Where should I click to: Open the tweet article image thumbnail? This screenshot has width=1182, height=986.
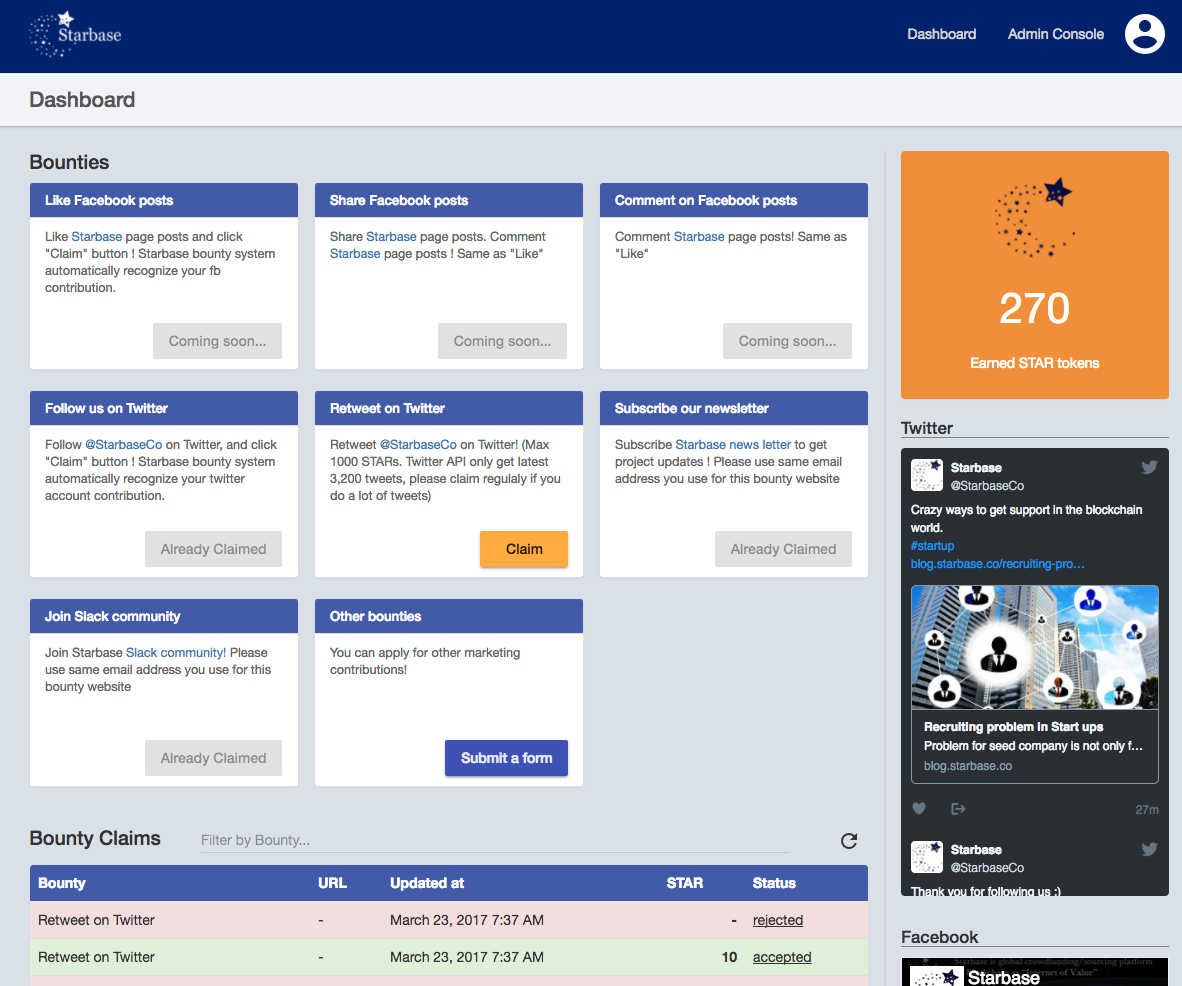pyautogui.click(x=1034, y=647)
